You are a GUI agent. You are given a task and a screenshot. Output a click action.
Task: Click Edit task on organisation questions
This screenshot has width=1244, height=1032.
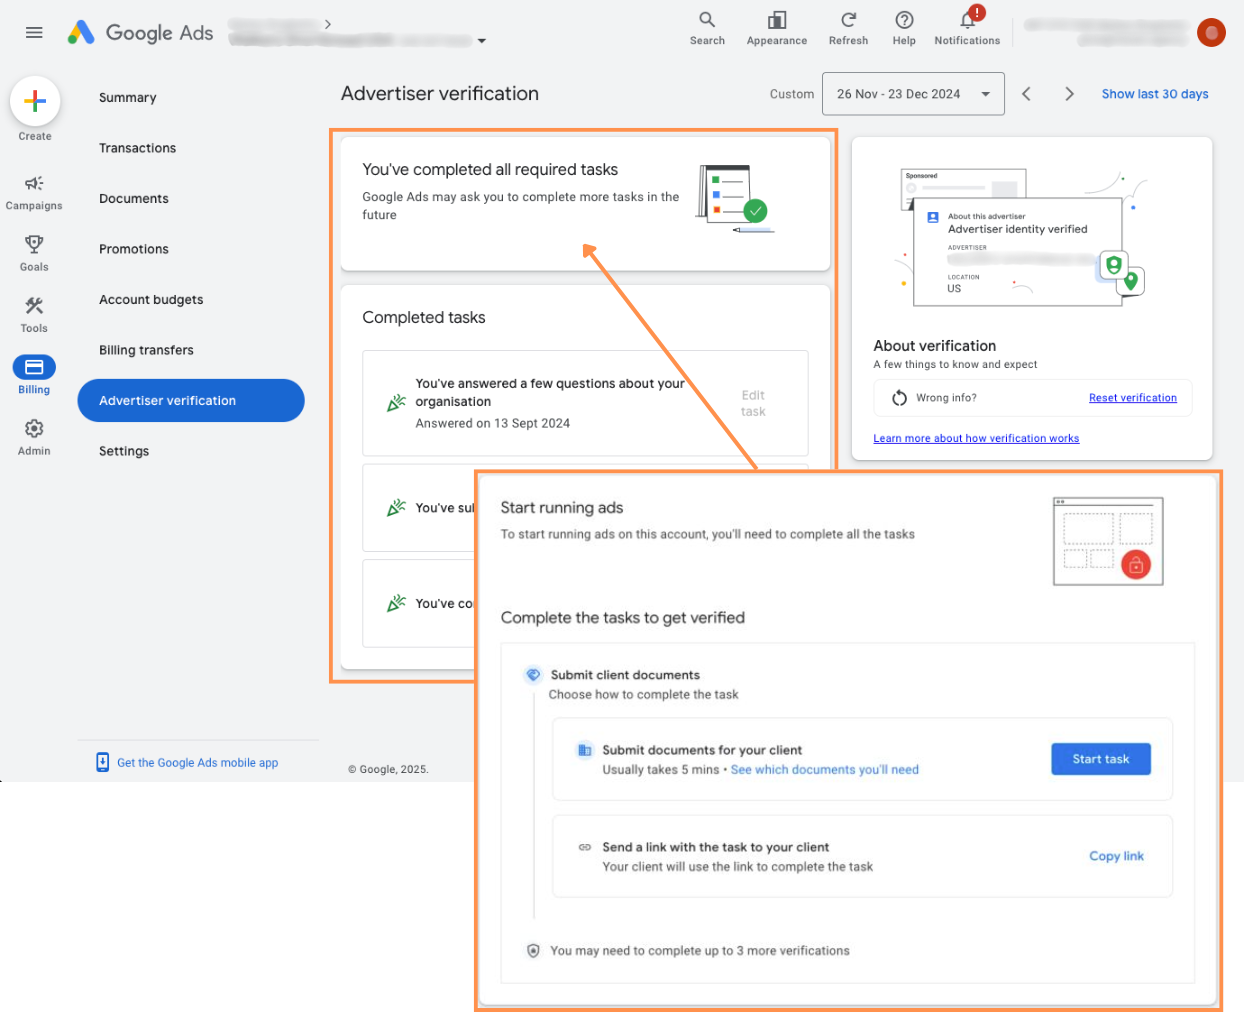tap(753, 403)
